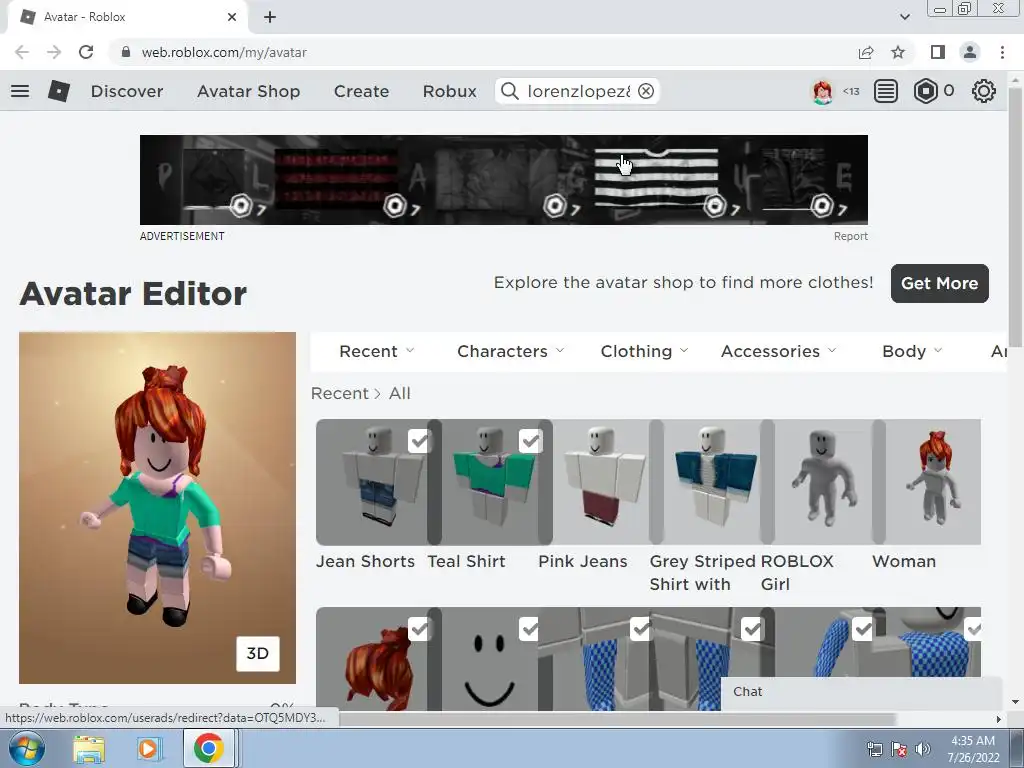Open the Robux page
Screen dimensions: 1024x768
tap(449, 91)
